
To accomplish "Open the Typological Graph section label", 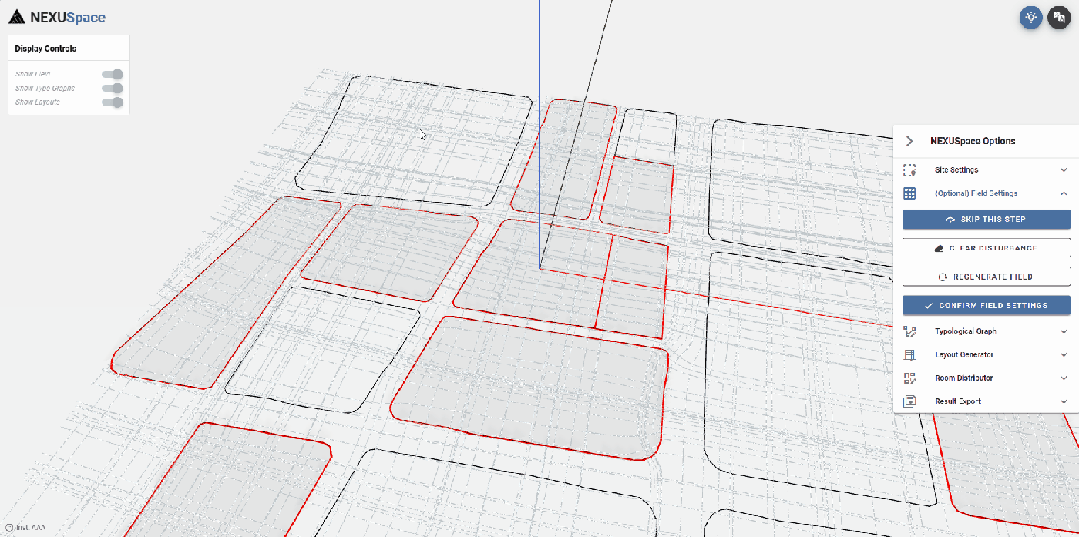I will tap(965, 332).
